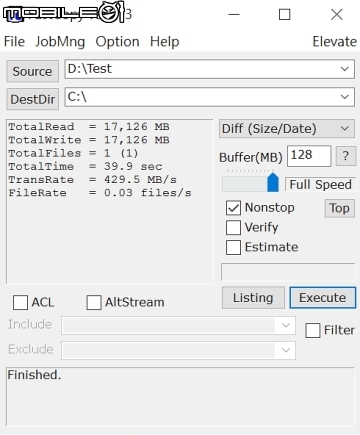Open the Option menu

tap(117, 42)
